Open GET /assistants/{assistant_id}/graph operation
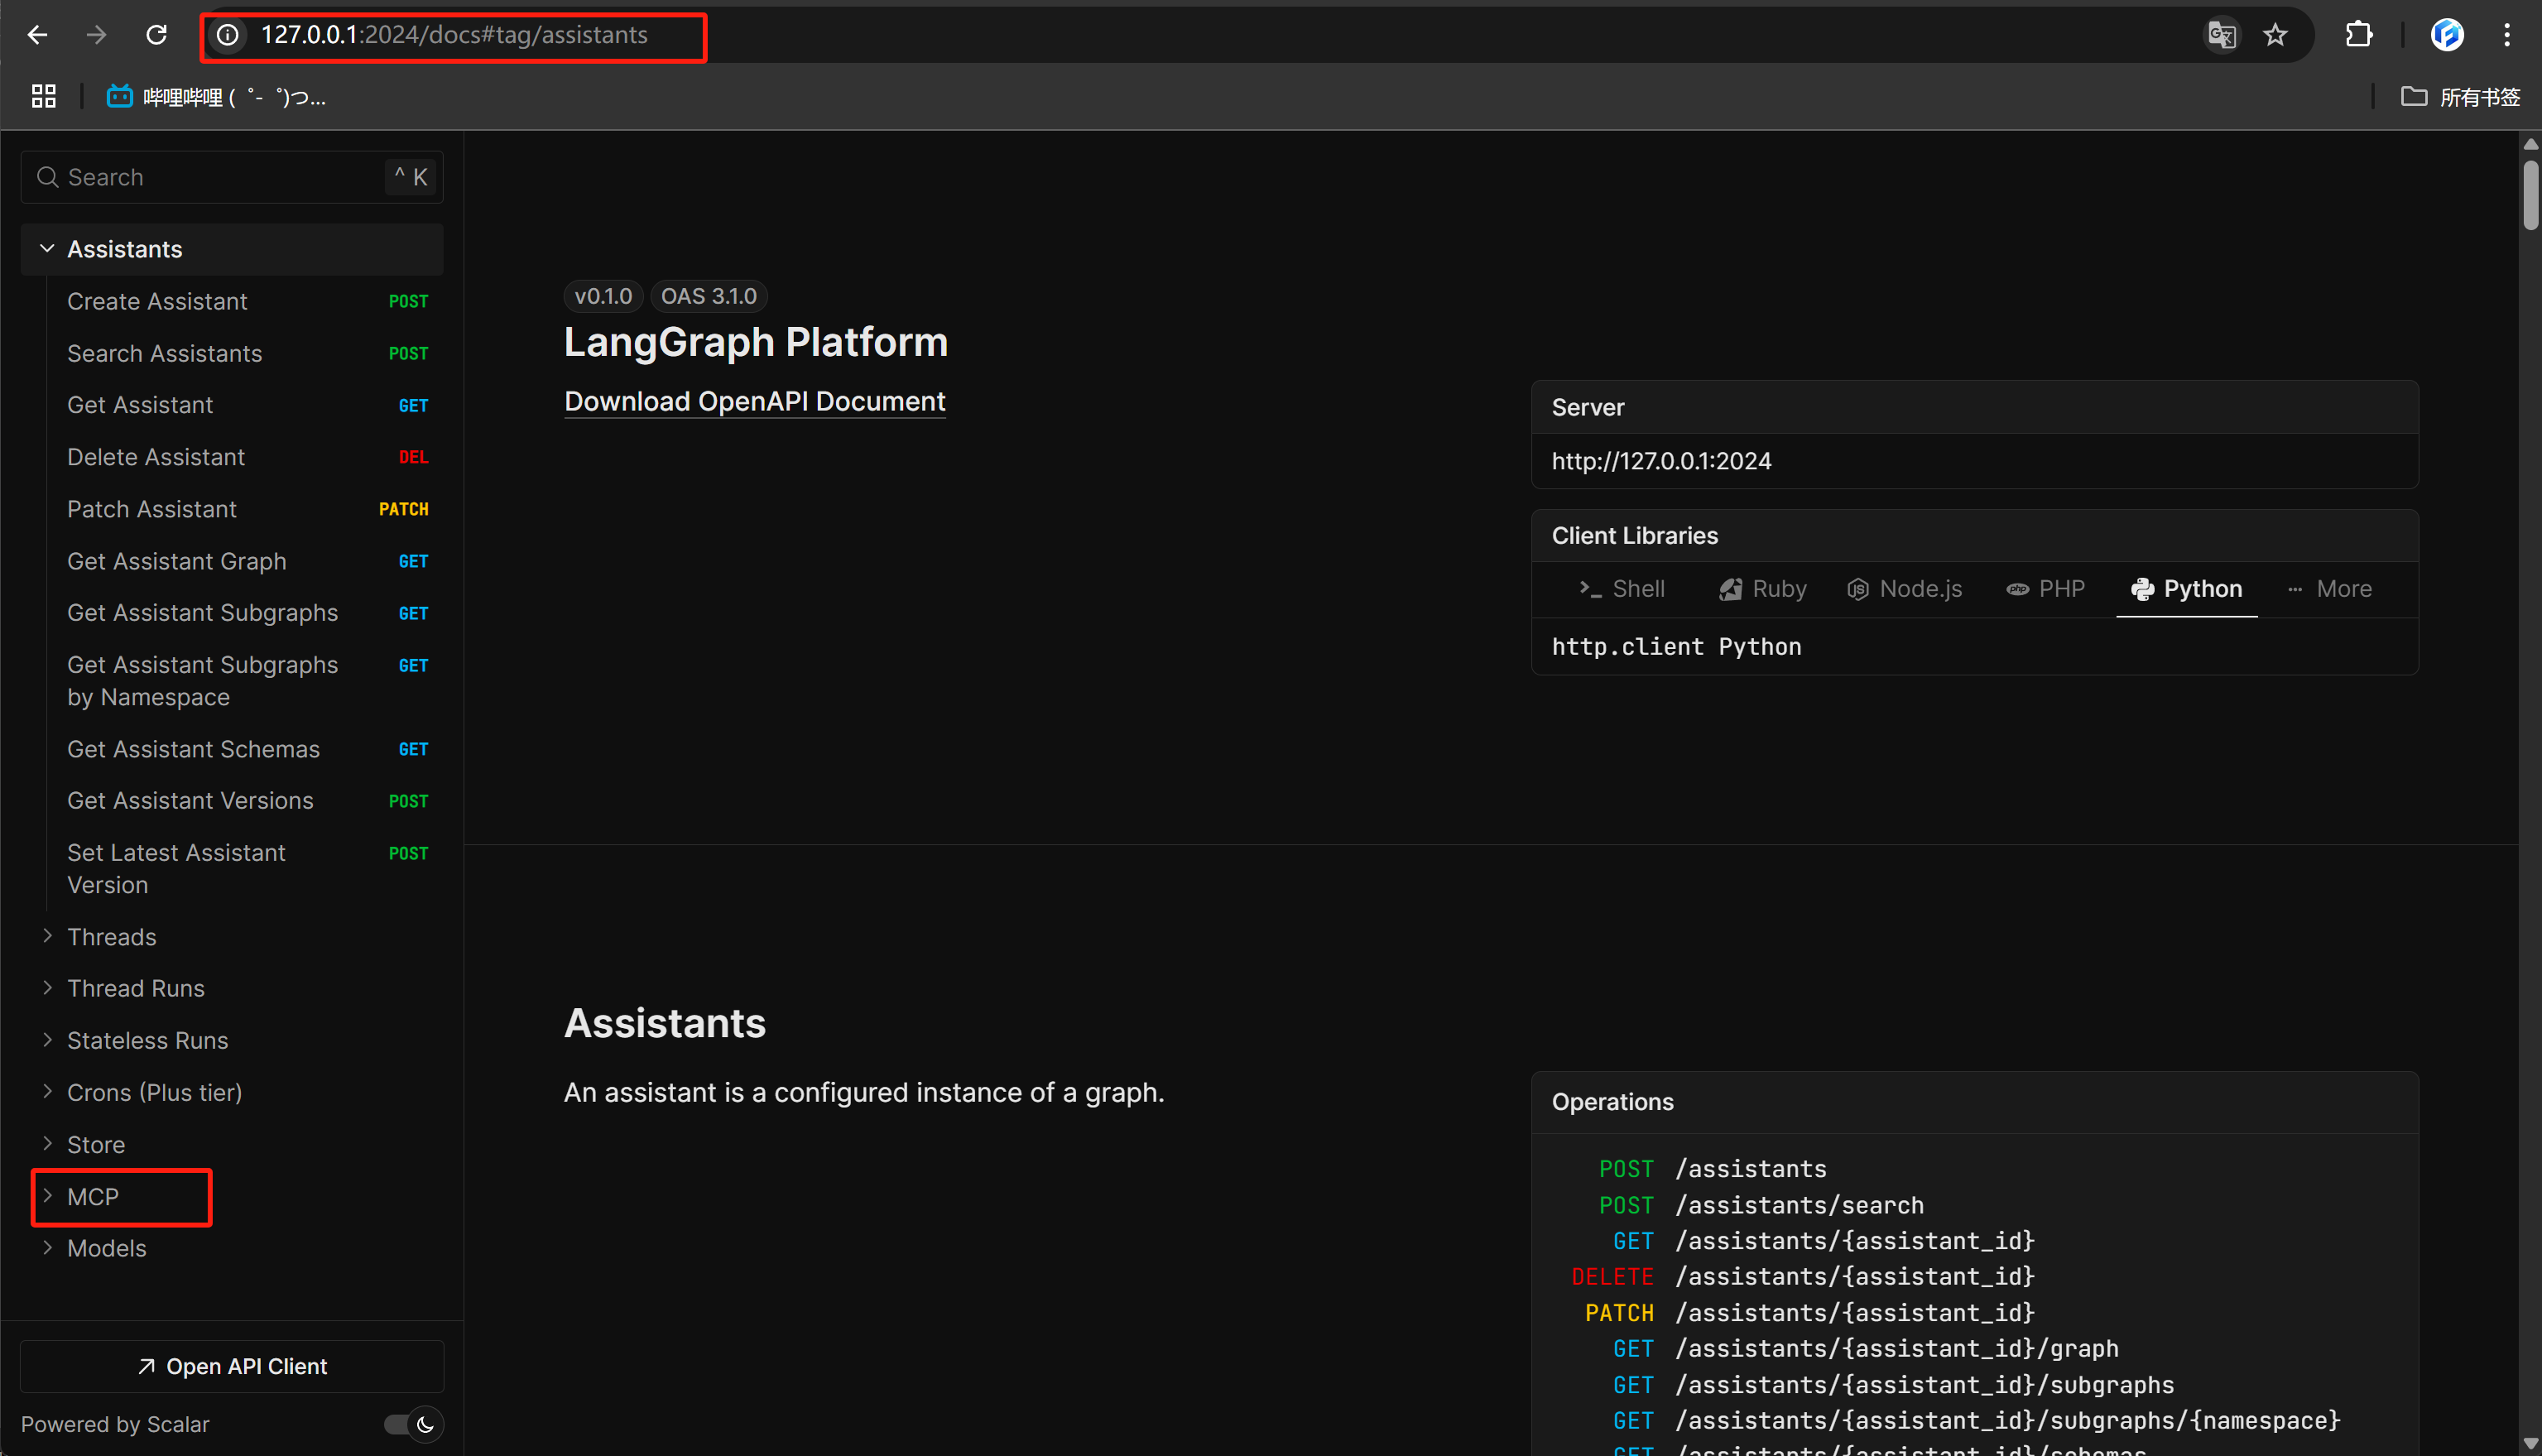 [x=1865, y=1349]
